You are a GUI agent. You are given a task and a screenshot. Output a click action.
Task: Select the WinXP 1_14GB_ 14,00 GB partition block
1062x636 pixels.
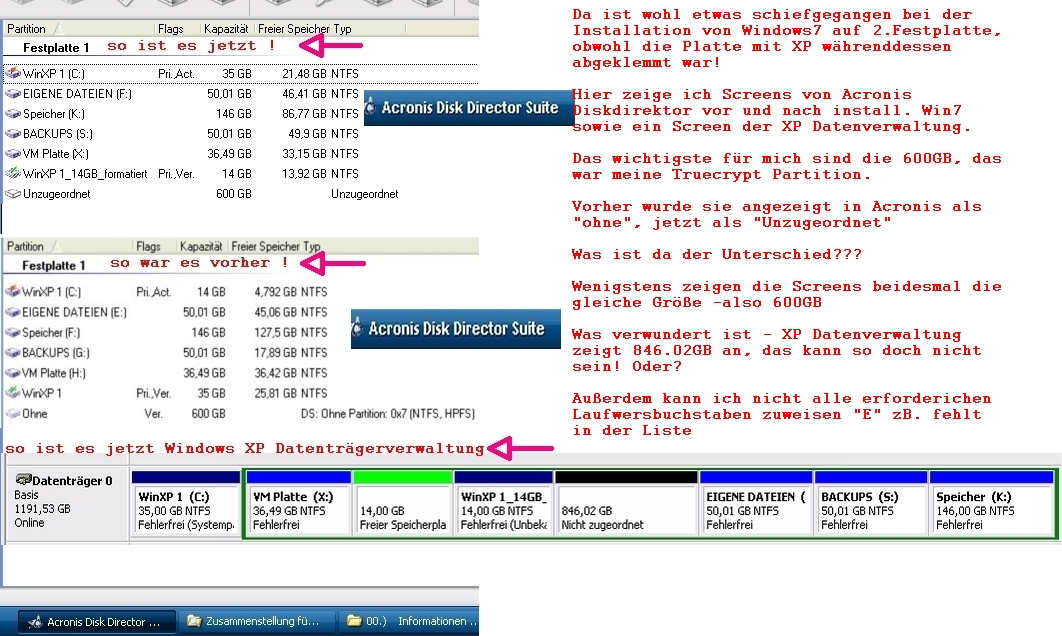click(503, 505)
